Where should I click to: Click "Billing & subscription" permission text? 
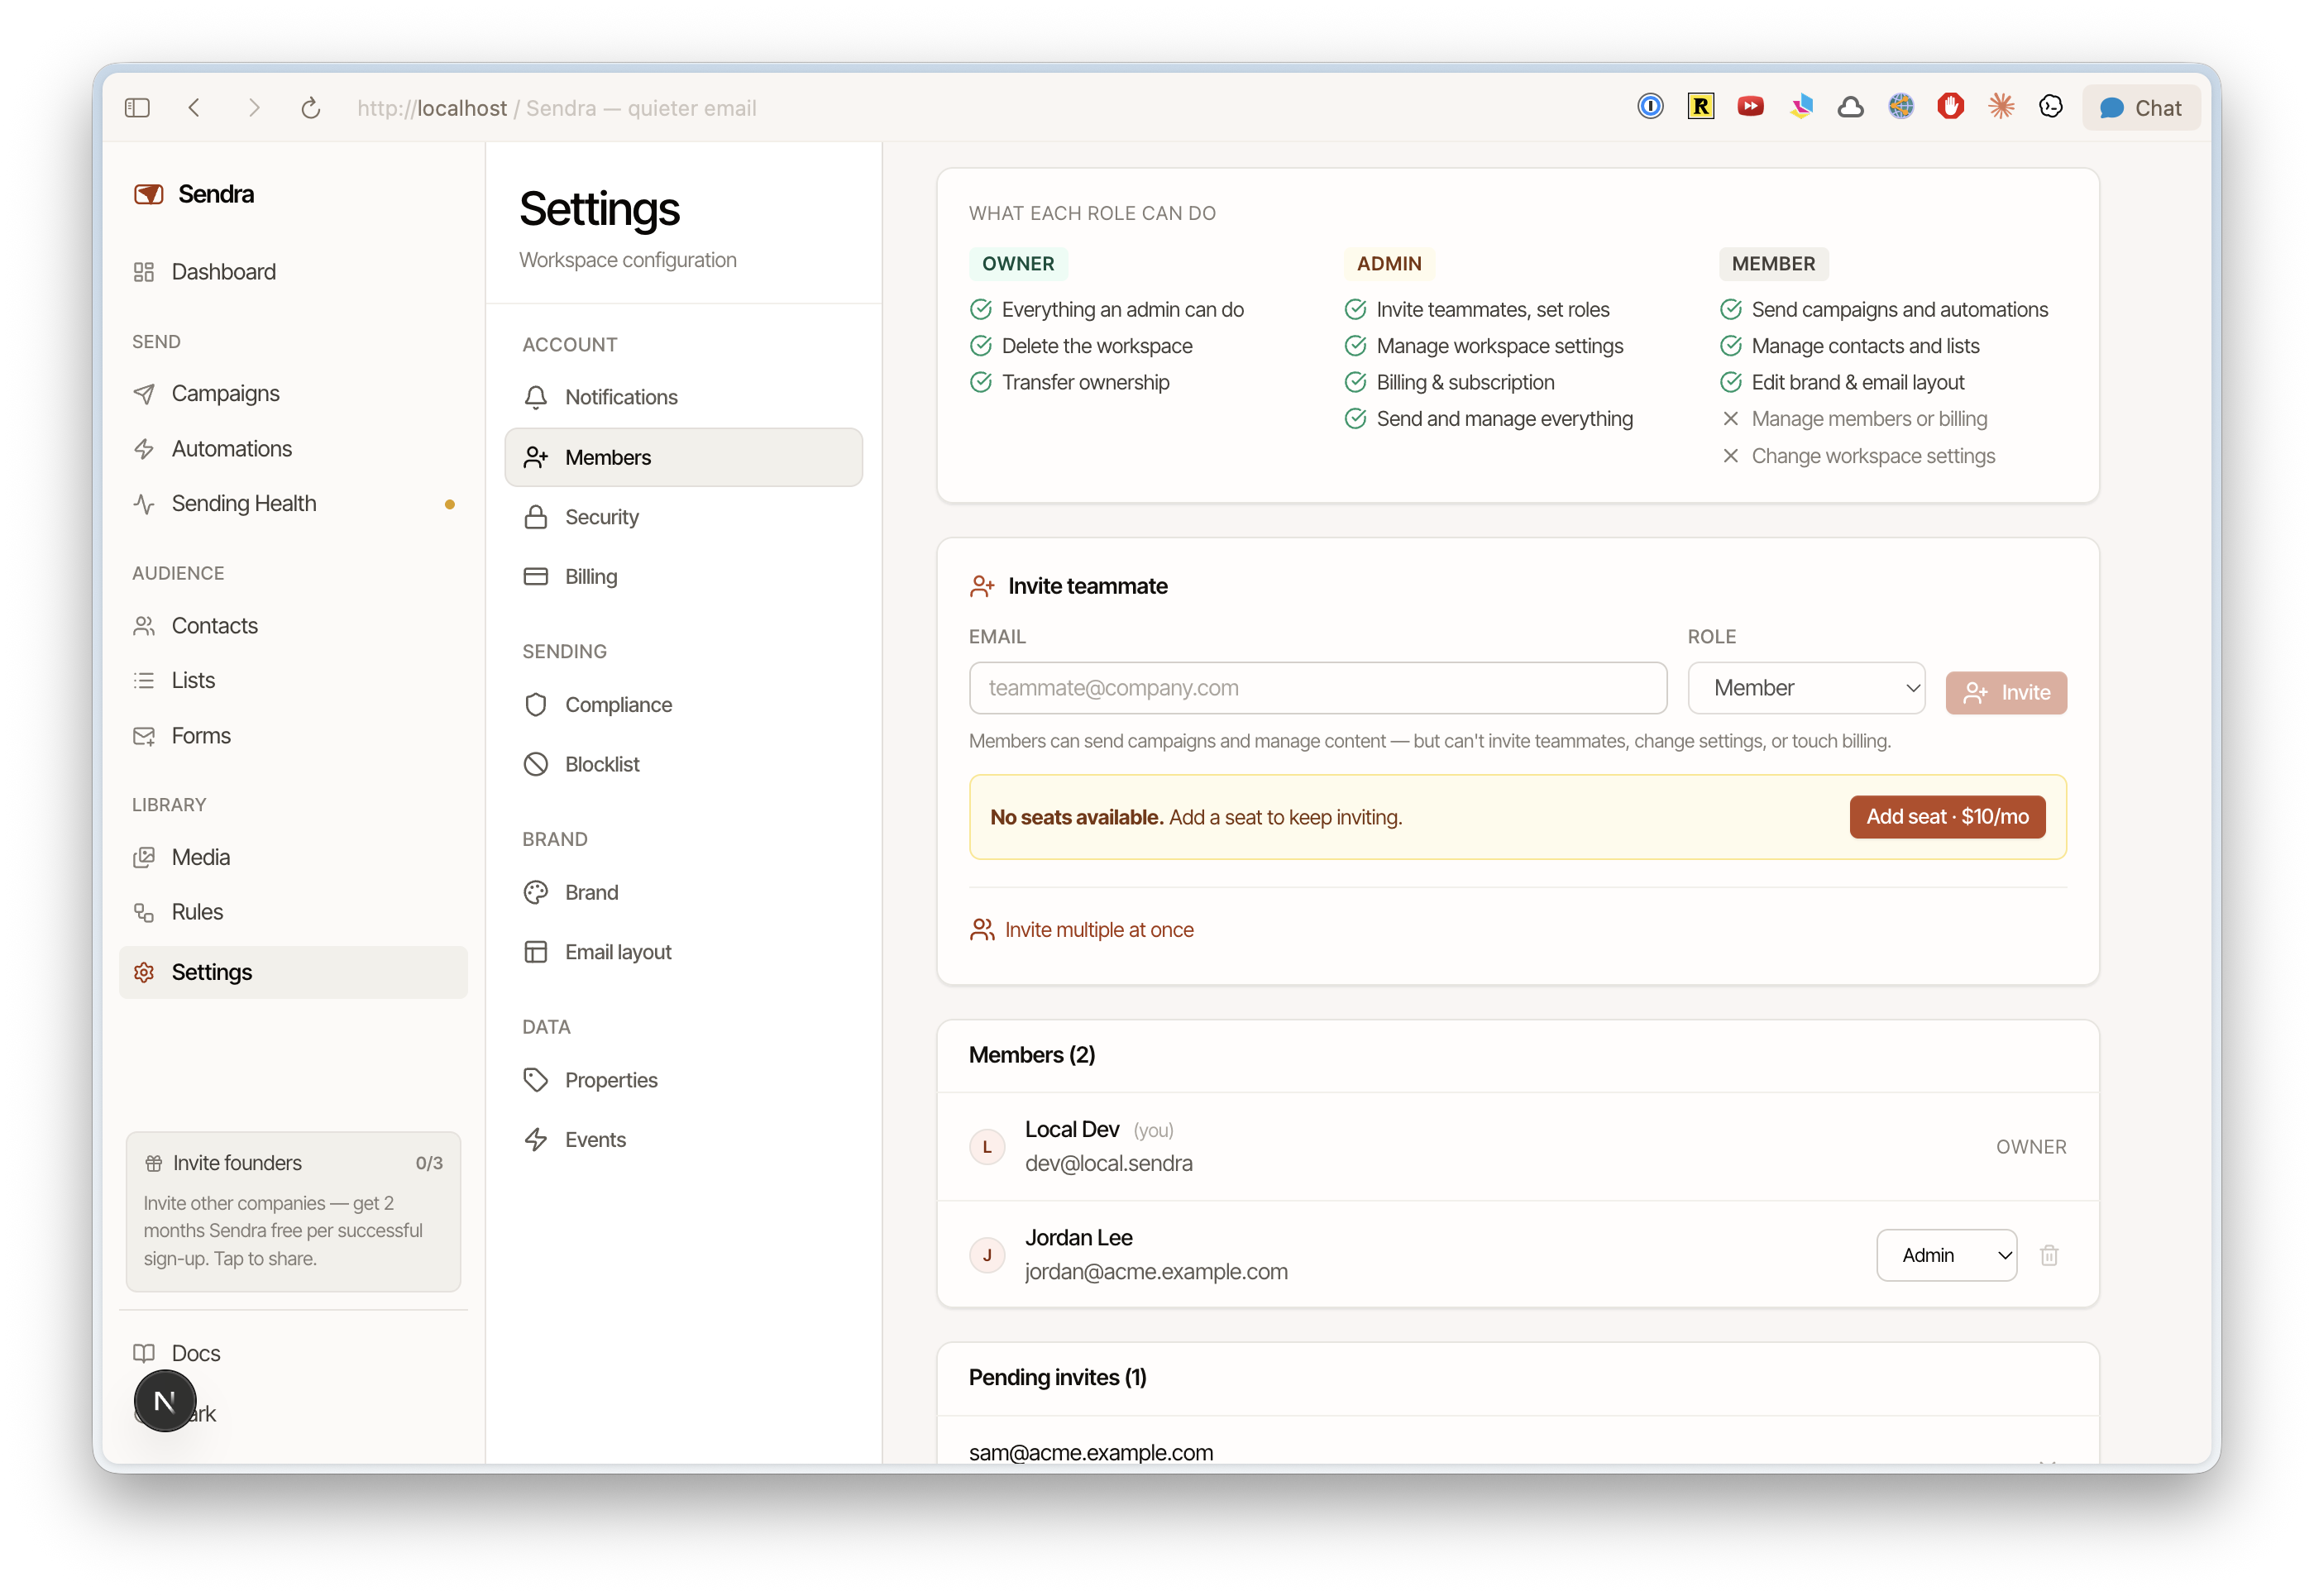[x=1466, y=383]
